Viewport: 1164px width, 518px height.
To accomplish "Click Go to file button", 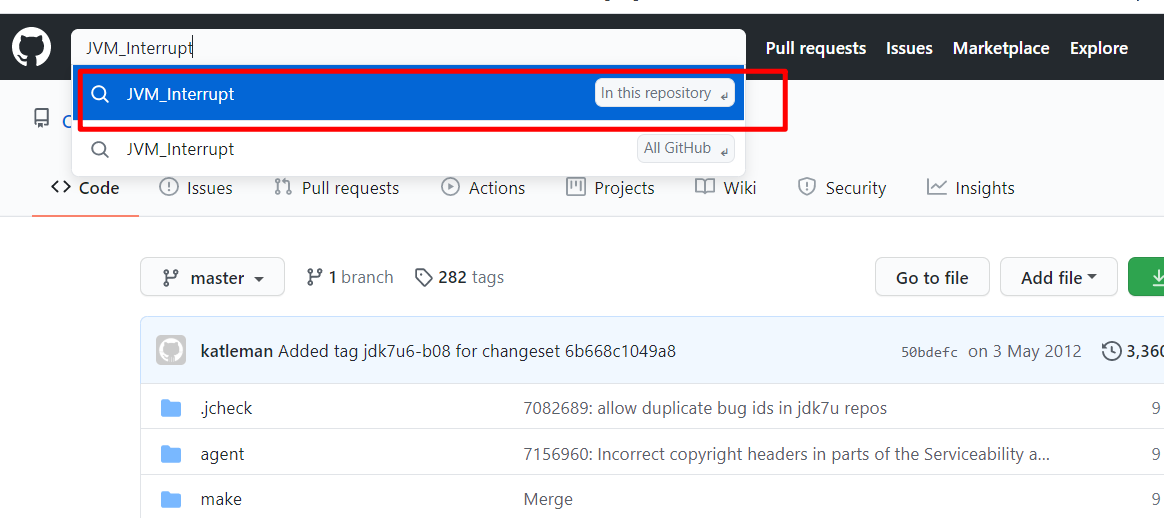I will coord(932,277).
